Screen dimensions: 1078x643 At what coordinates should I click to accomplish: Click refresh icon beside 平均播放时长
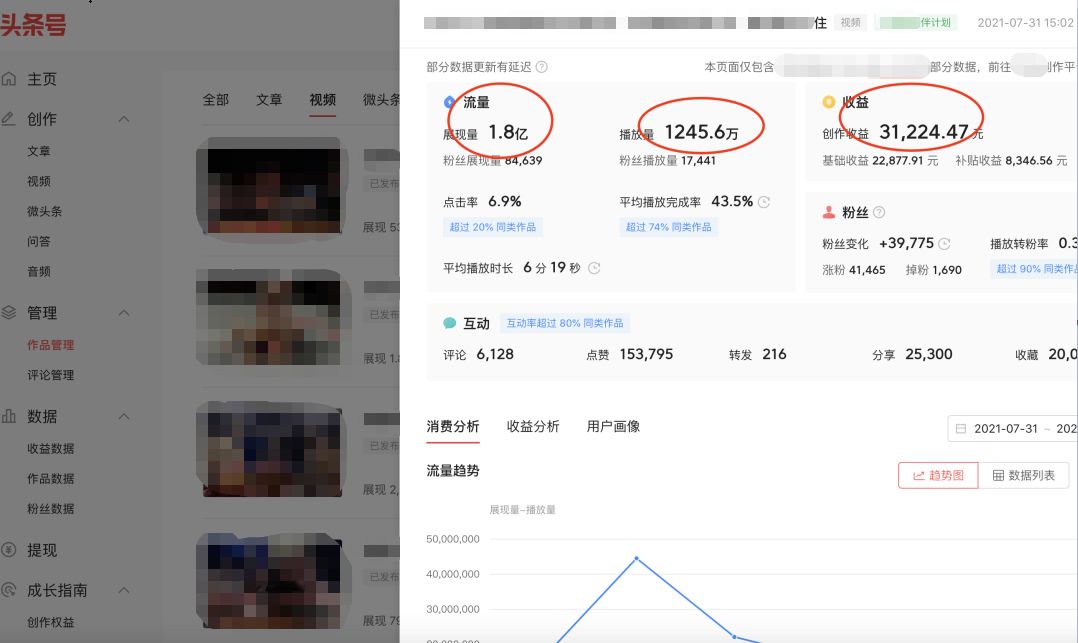594,268
